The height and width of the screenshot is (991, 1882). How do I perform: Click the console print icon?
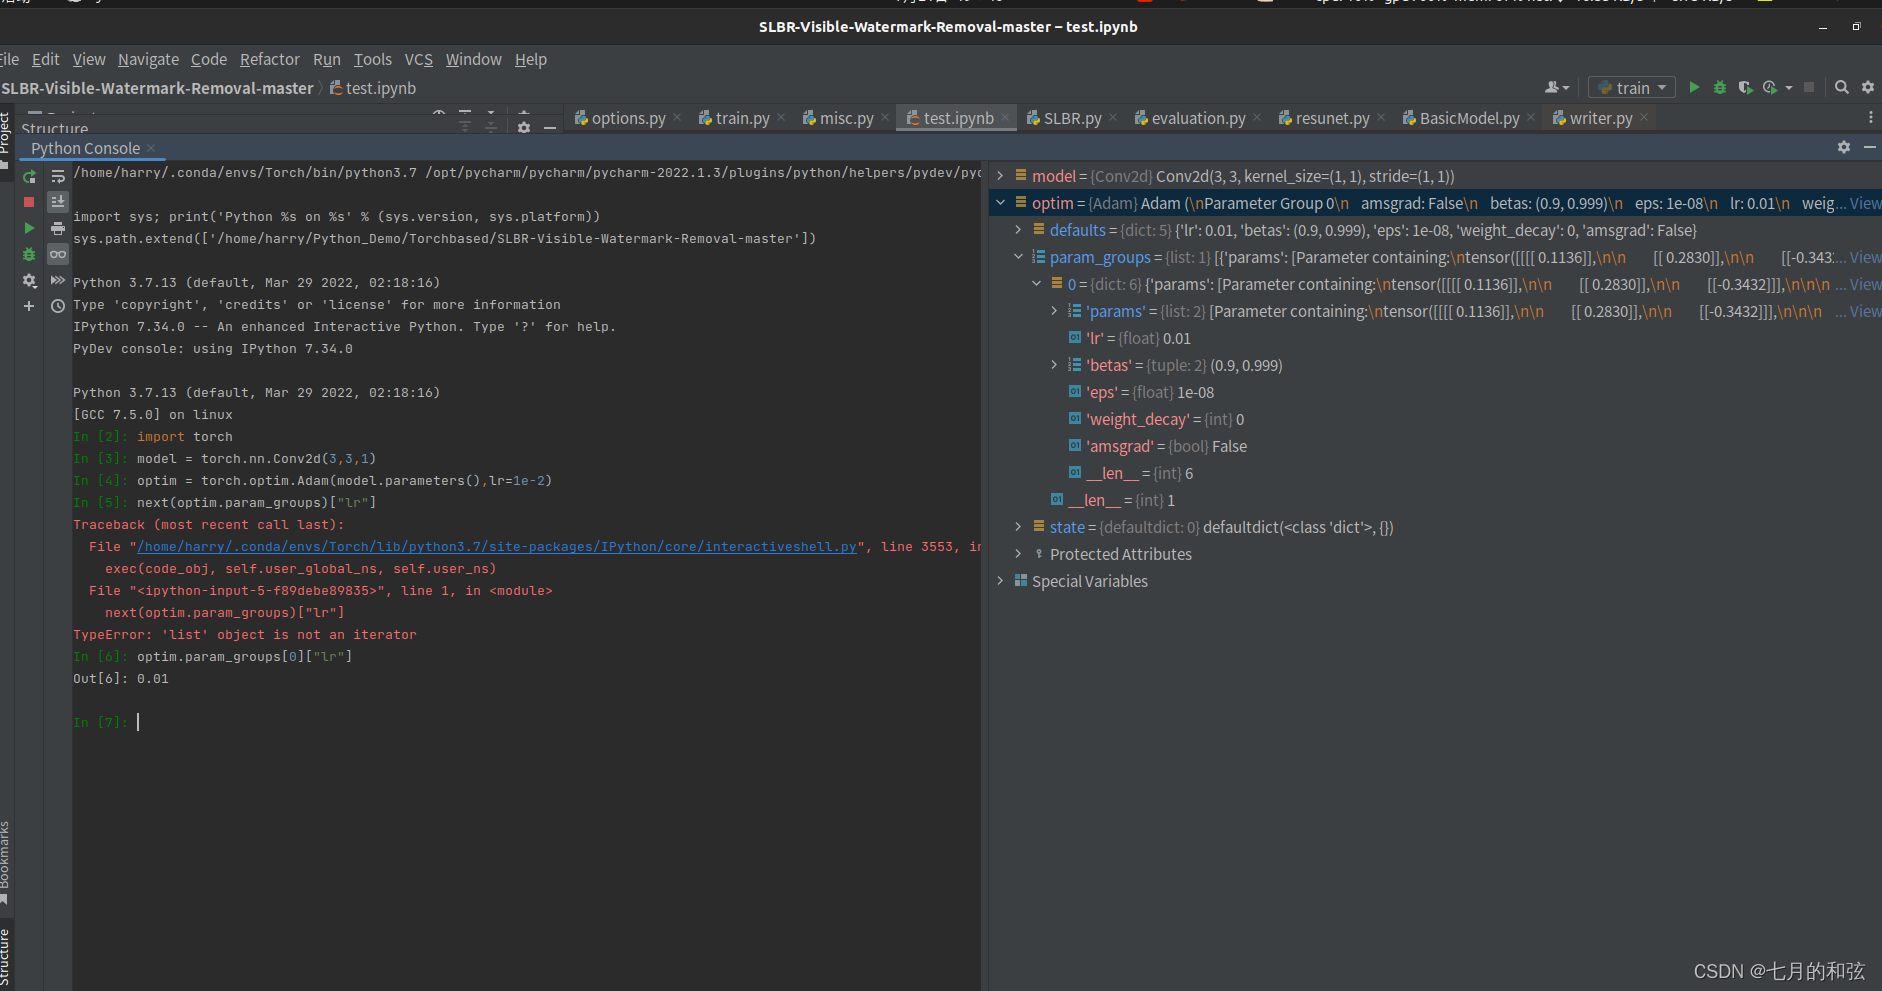click(58, 229)
